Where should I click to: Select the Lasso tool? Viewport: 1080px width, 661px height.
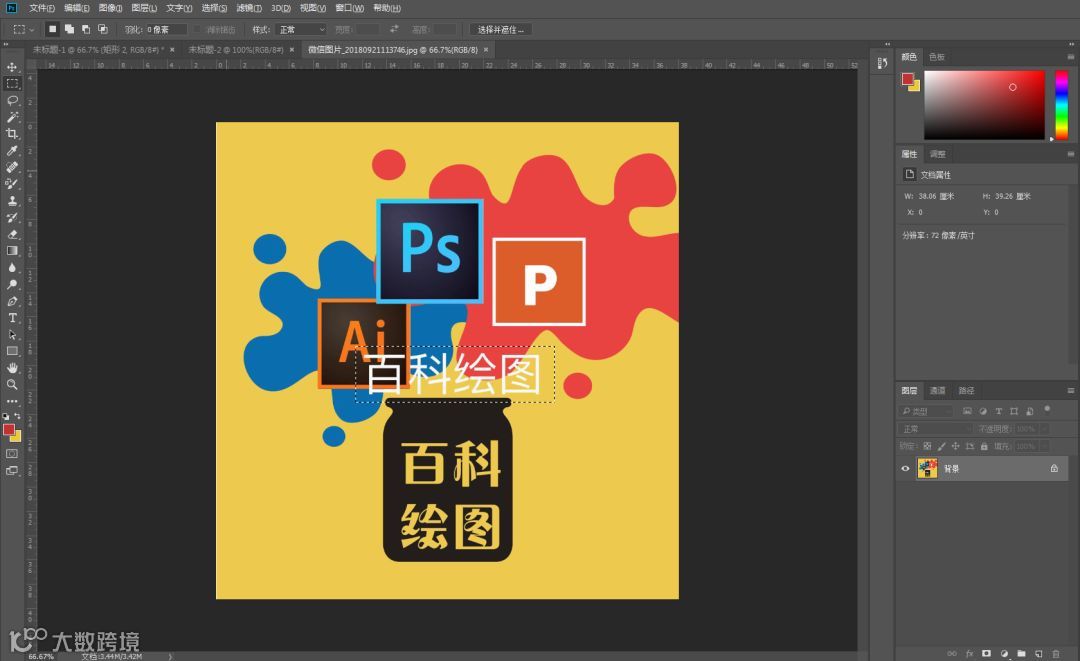tap(12, 101)
